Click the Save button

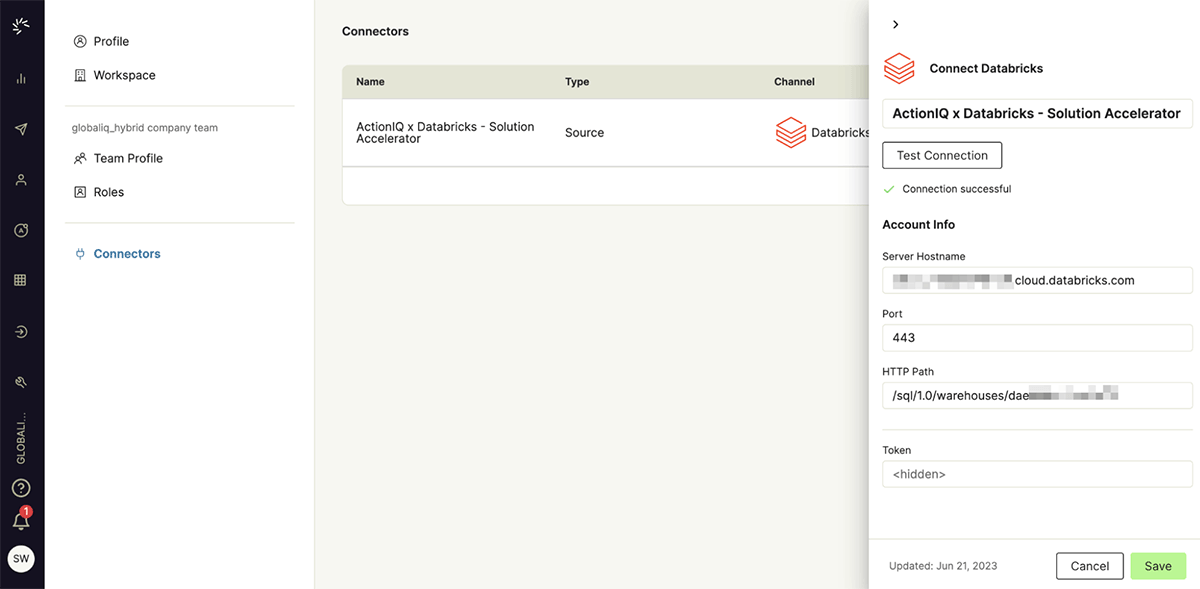(x=1158, y=566)
